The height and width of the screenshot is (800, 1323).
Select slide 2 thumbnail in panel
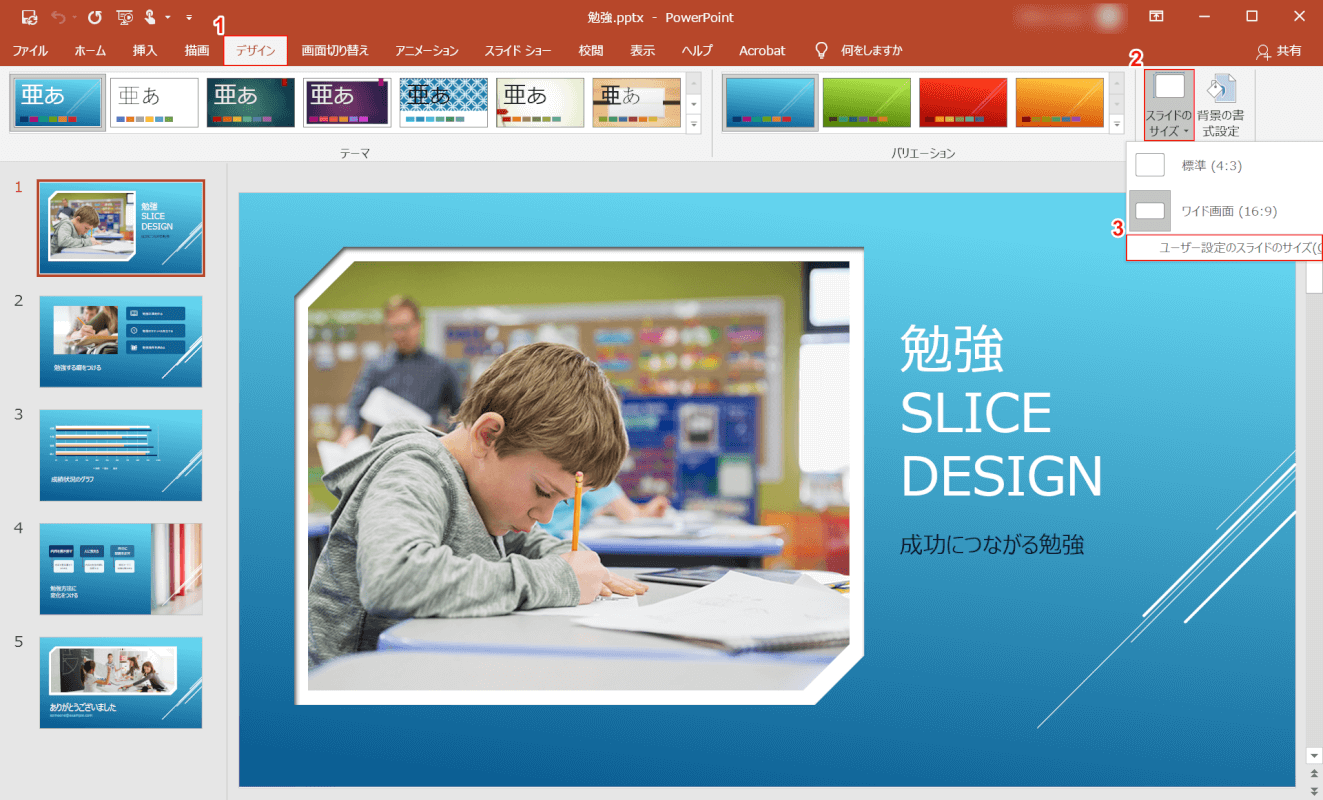tap(121, 341)
